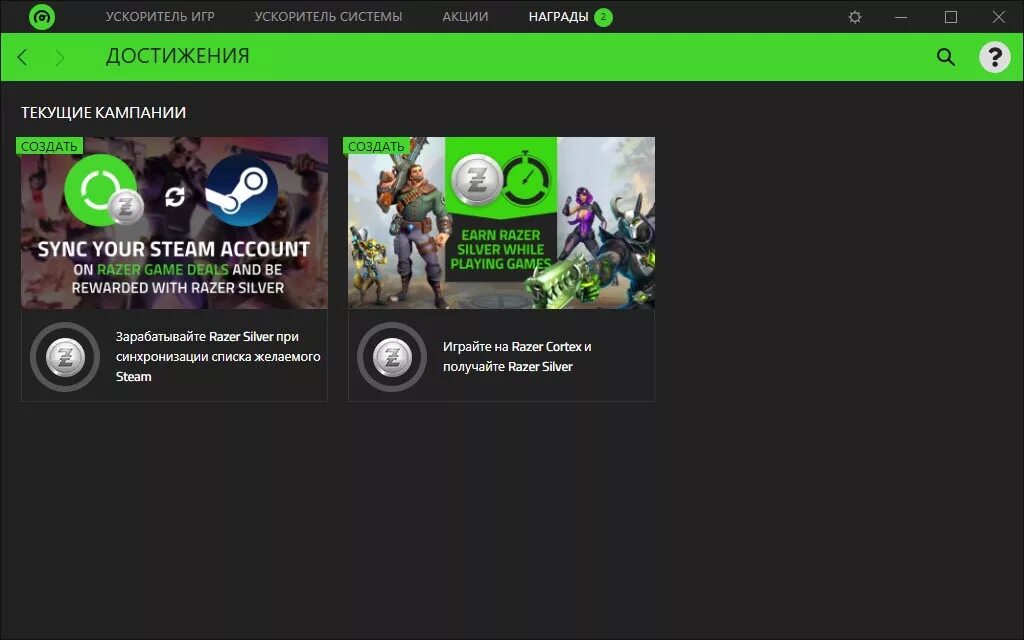
Task: Maximize the Razer Cortex window
Action: pos(951,17)
